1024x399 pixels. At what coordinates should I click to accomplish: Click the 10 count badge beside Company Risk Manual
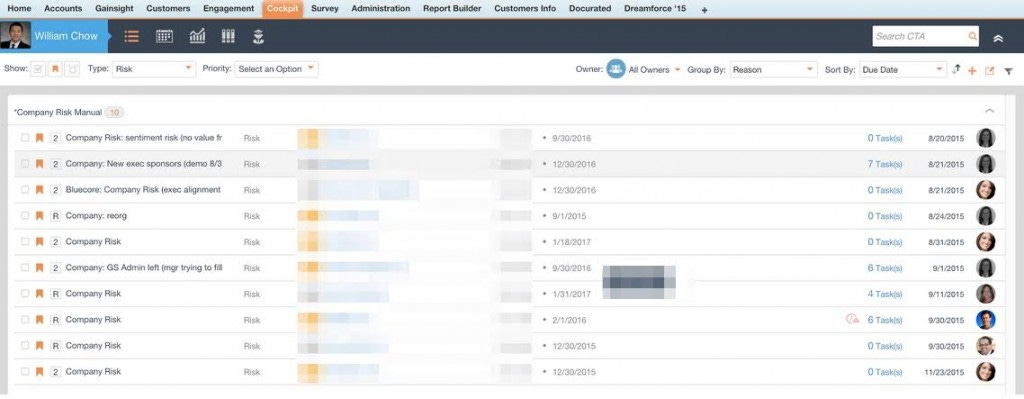pos(114,112)
